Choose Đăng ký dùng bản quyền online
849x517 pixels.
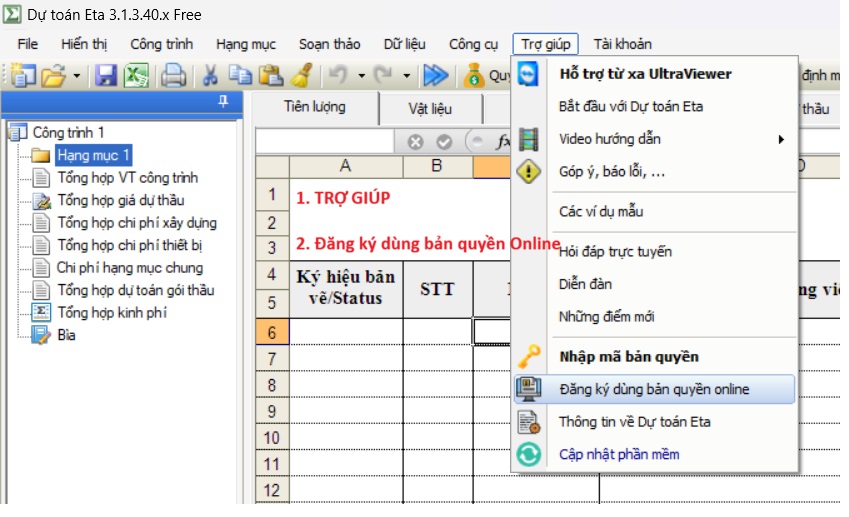coord(655,389)
